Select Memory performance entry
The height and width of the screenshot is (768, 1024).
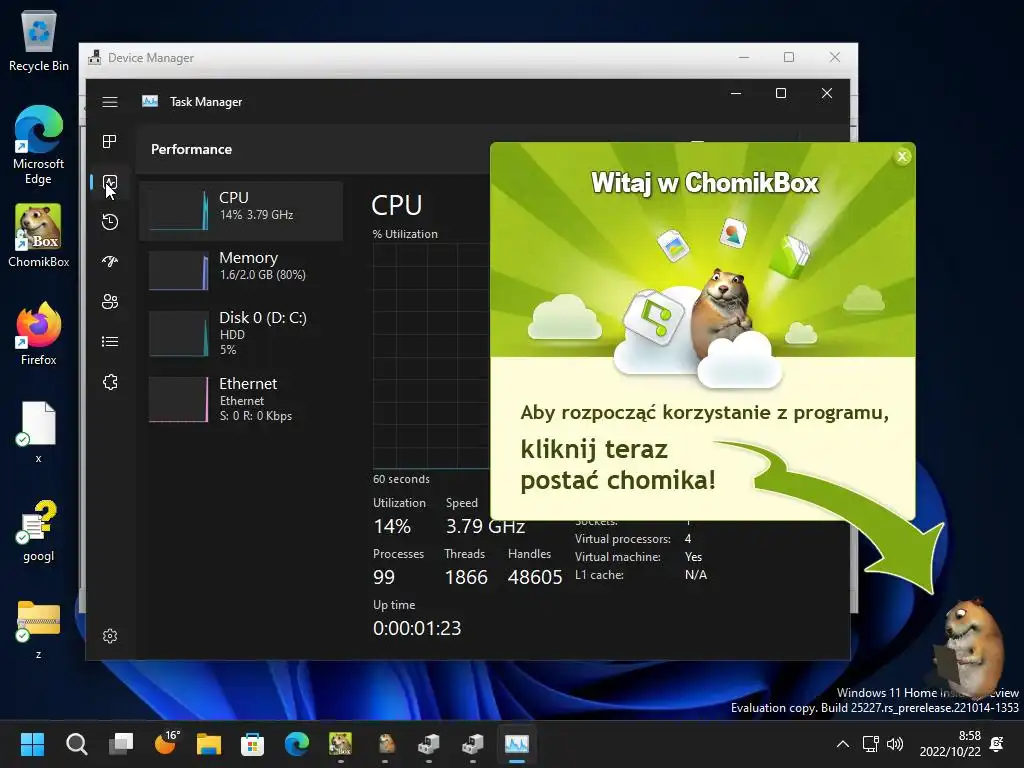tap(241, 270)
